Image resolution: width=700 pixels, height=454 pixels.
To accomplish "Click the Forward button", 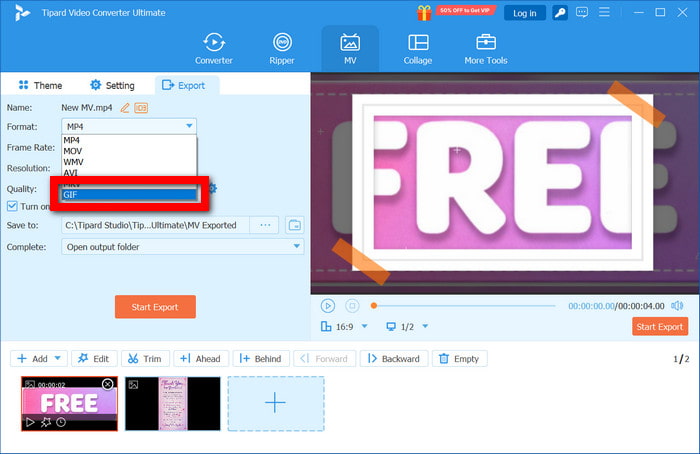I will click(x=324, y=358).
